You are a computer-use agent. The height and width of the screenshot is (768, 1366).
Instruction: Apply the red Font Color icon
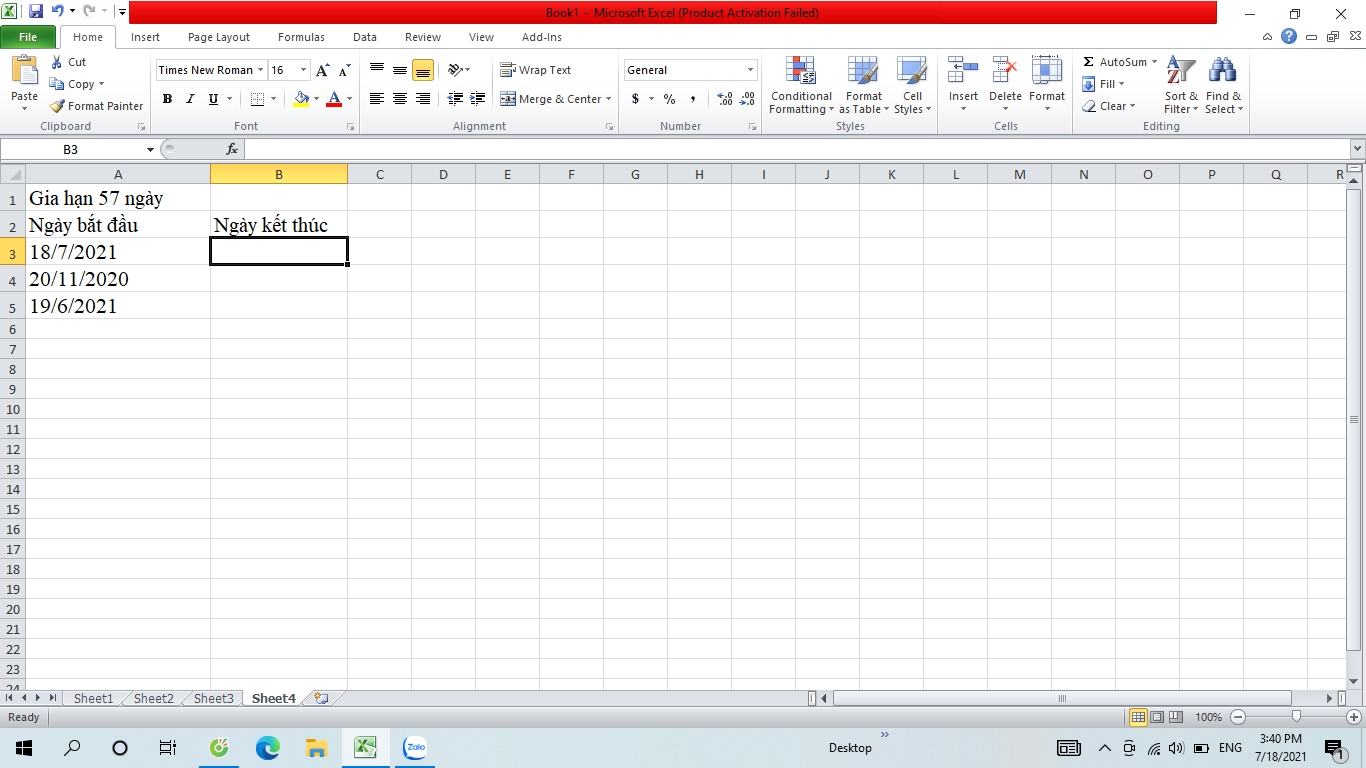pyautogui.click(x=334, y=99)
